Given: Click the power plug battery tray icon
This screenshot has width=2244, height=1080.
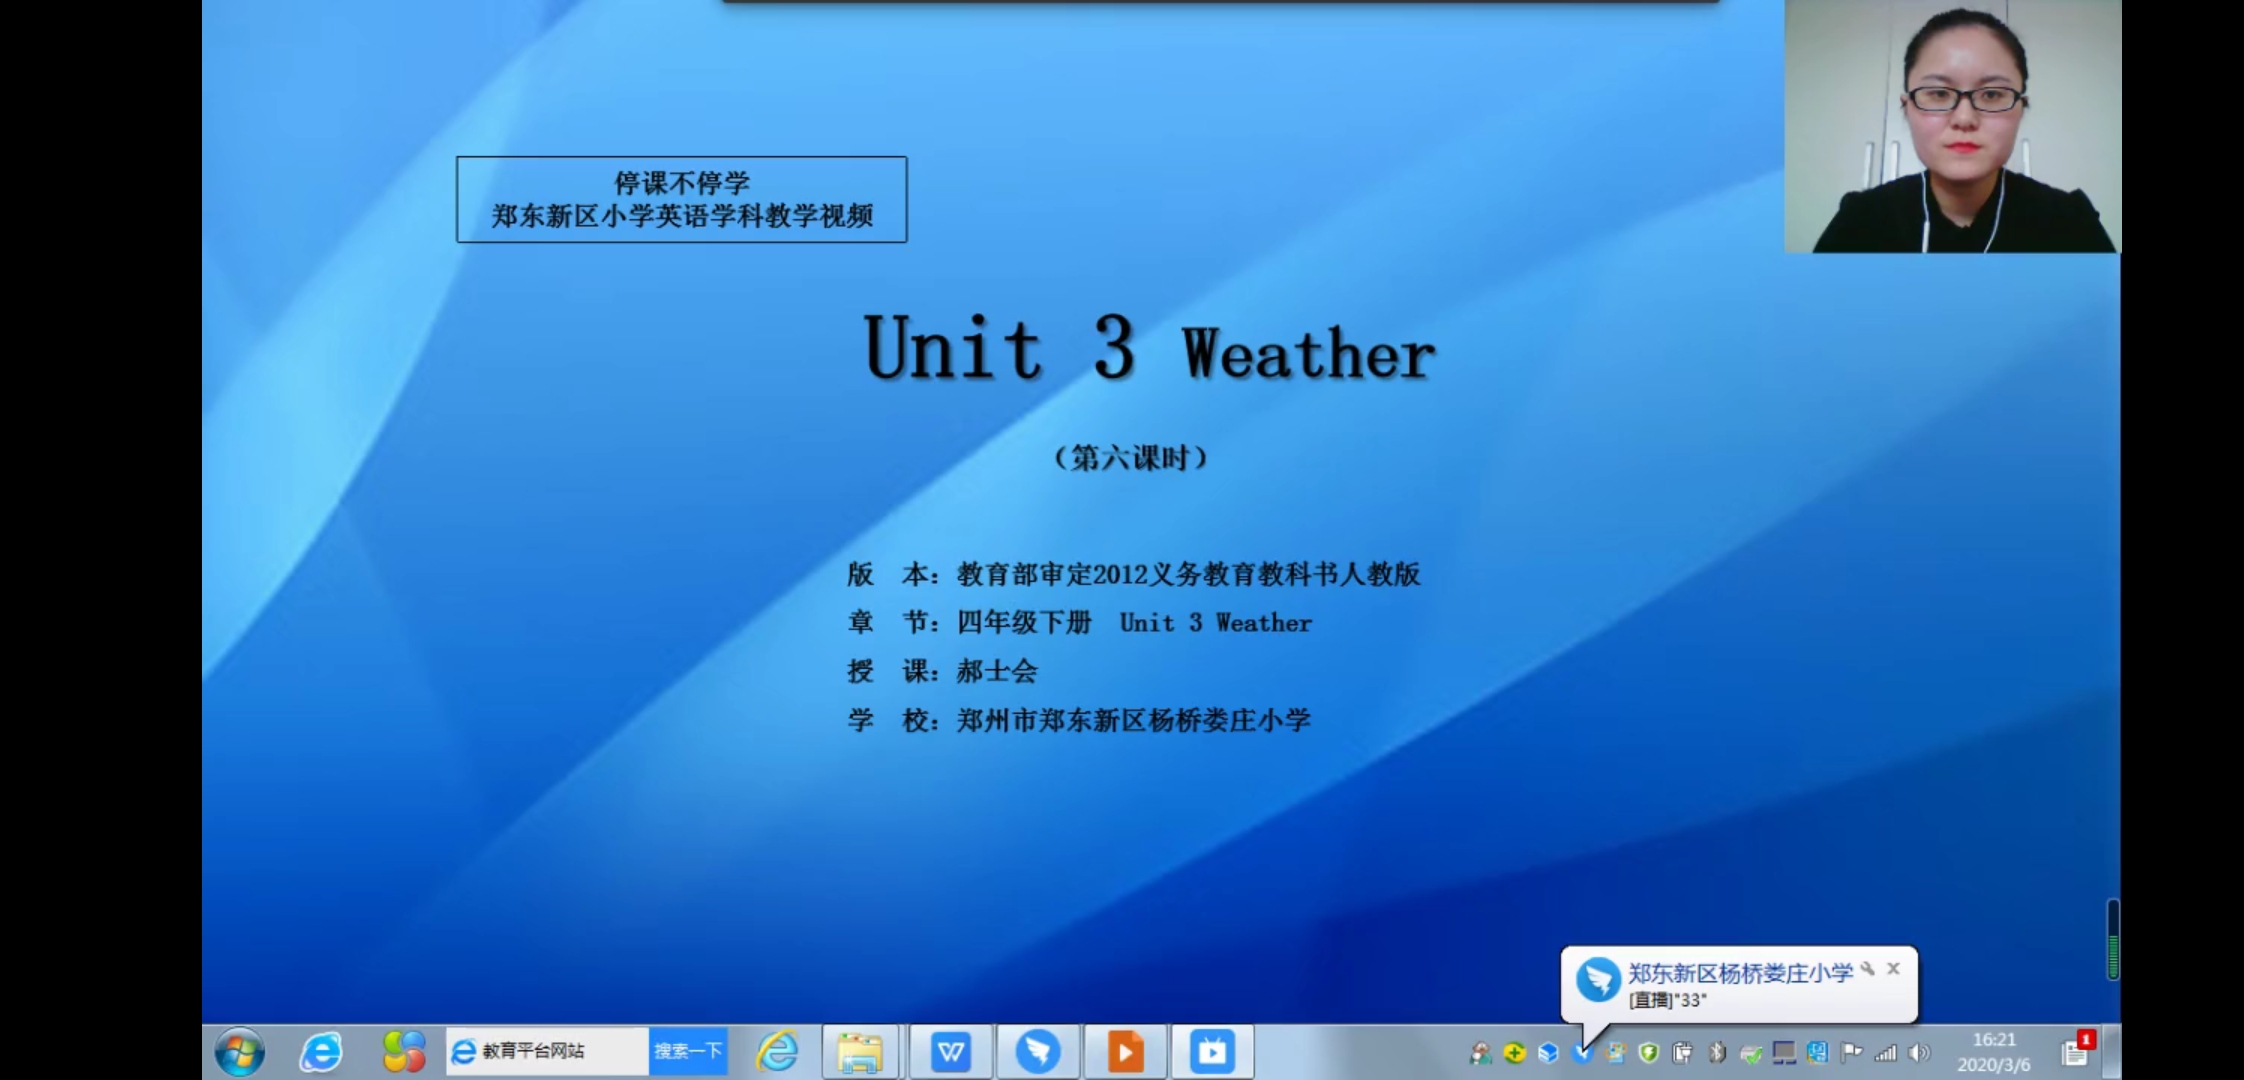Looking at the screenshot, I should [x=1682, y=1052].
